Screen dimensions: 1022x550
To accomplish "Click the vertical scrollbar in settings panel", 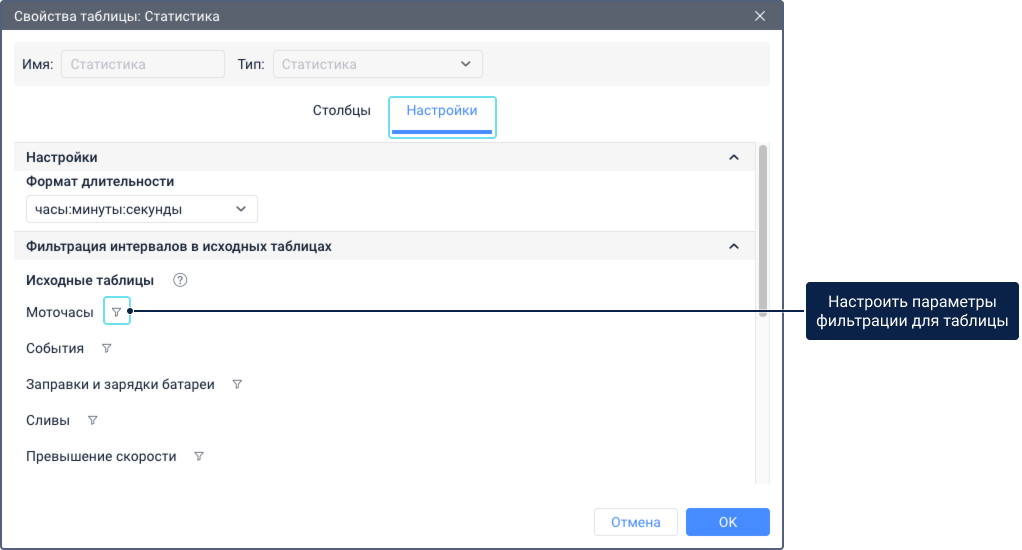I will click(x=763, y=231).
